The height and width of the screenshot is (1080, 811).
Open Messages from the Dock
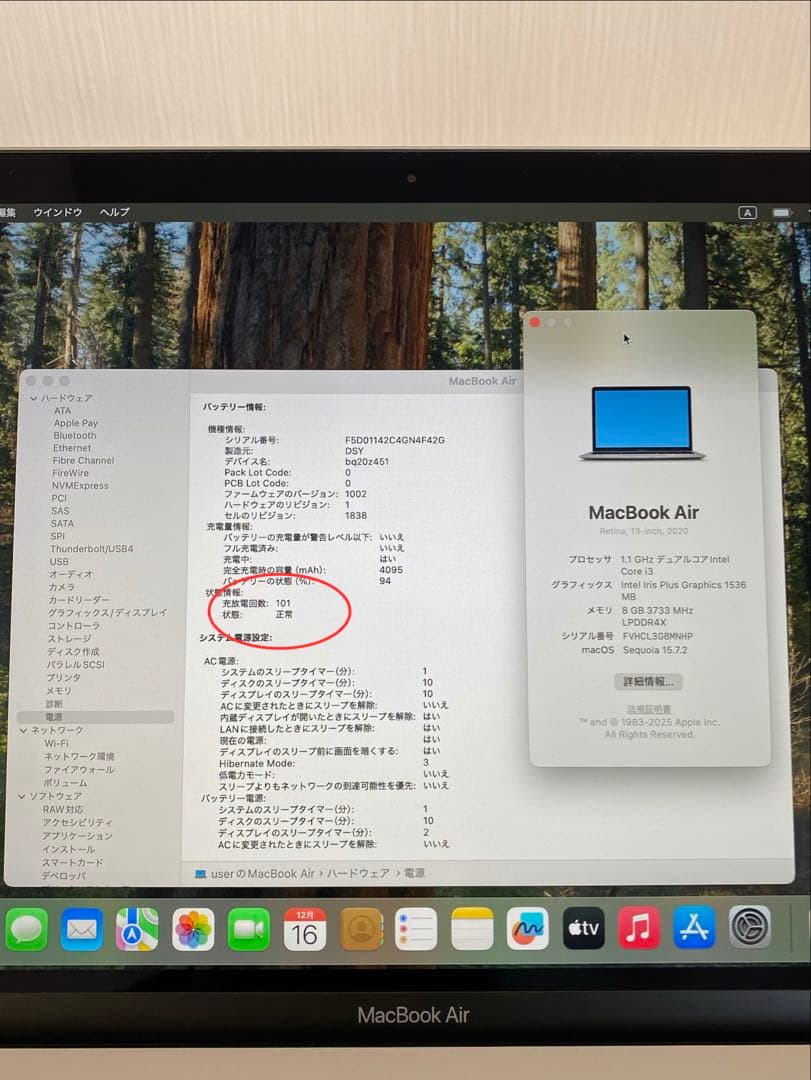27,930
